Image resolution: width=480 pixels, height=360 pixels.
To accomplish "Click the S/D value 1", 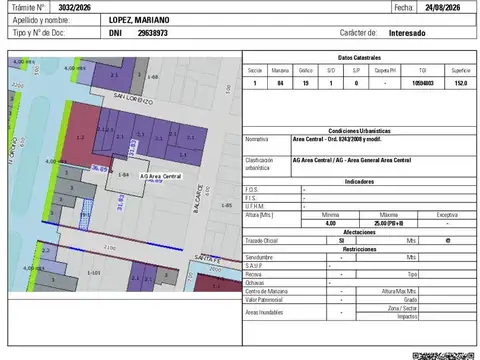I will pos(331,83).
